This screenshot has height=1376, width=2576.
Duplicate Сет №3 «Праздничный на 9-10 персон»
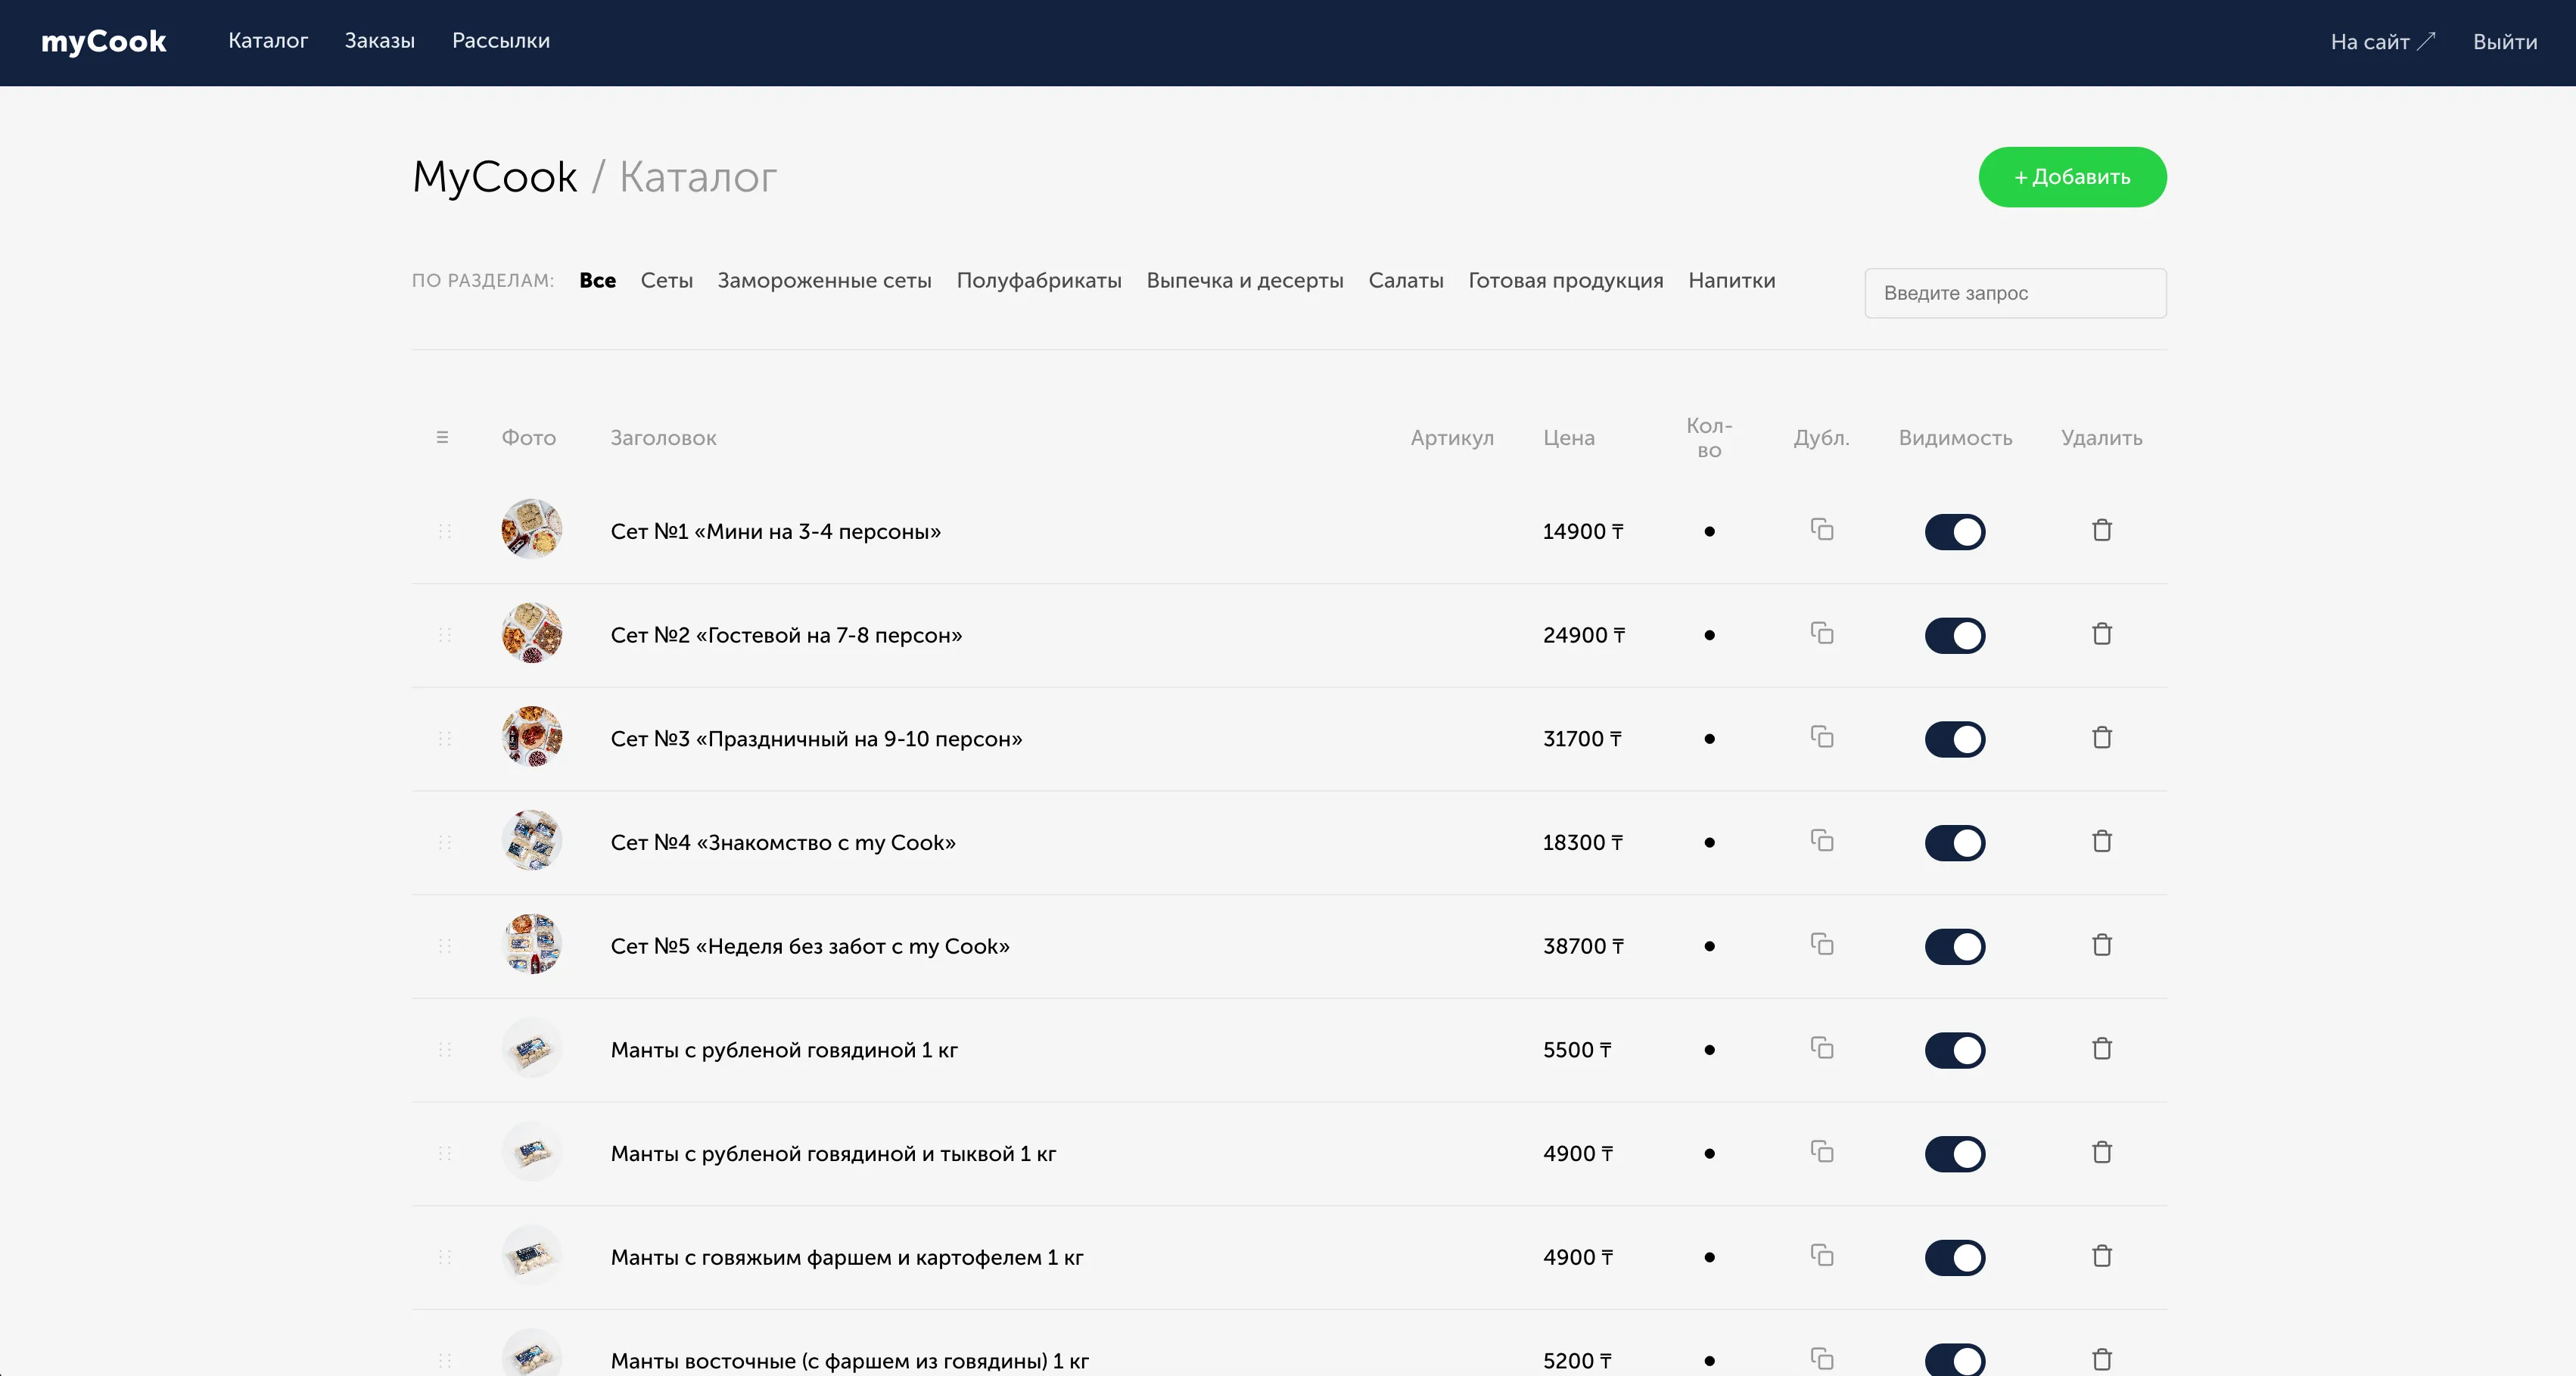pyautogui.click(x=1821, y=738)
